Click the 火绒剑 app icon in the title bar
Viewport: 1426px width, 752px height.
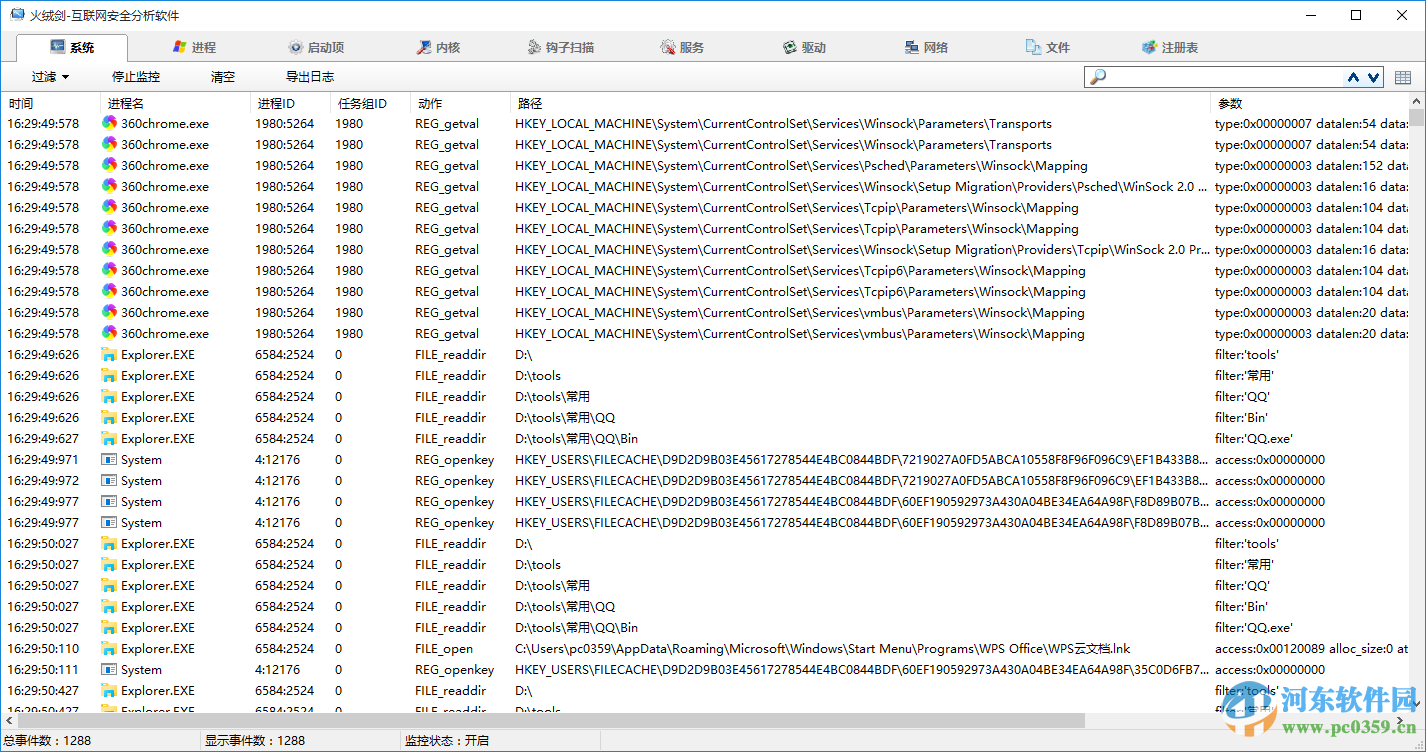(17, 15)
